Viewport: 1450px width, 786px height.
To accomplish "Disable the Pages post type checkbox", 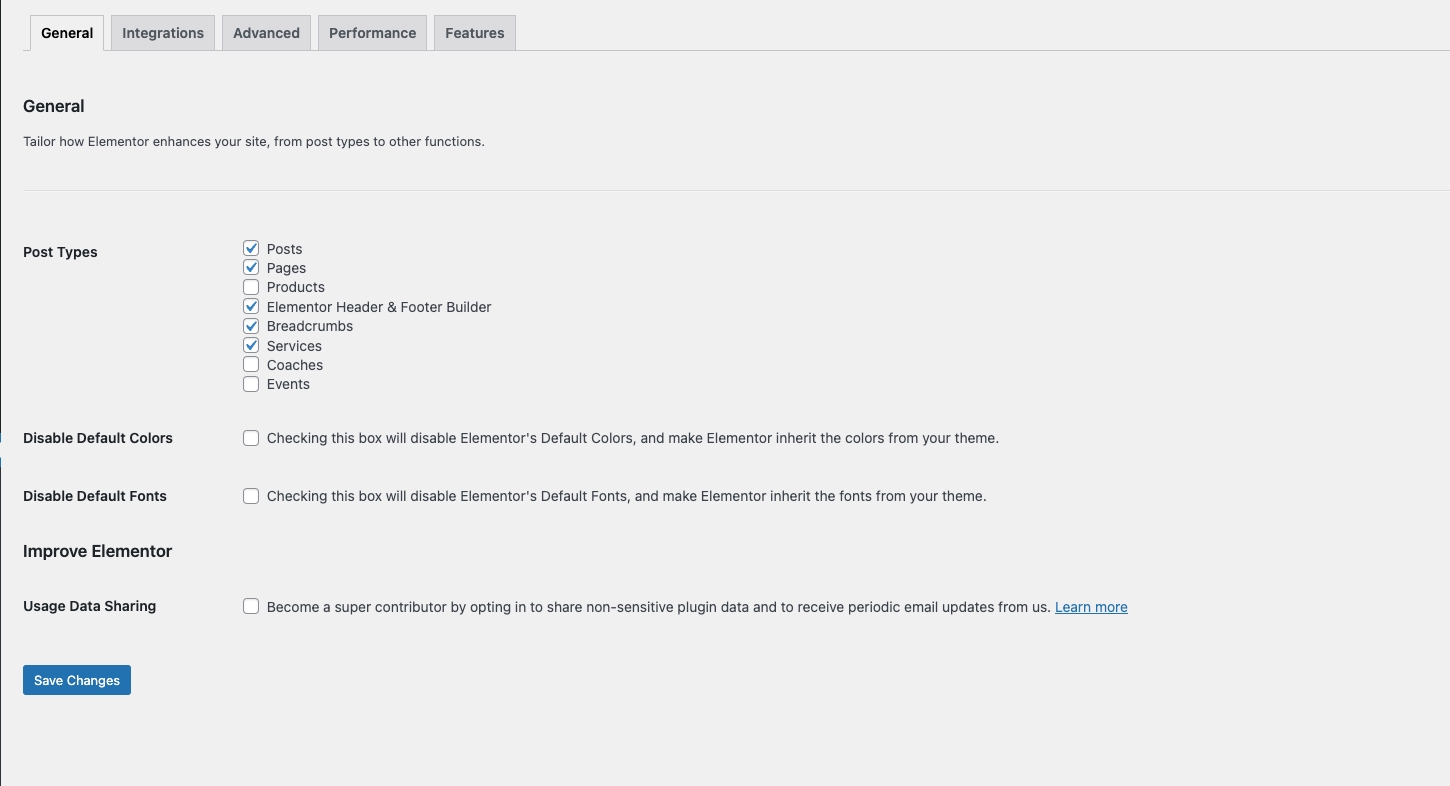I will [x=251, y=268].
